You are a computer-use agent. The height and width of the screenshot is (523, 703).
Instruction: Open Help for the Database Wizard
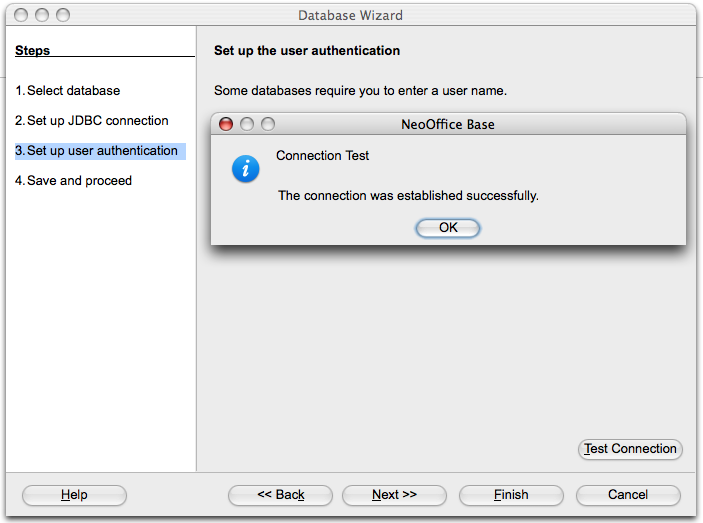tap(74, 495)
